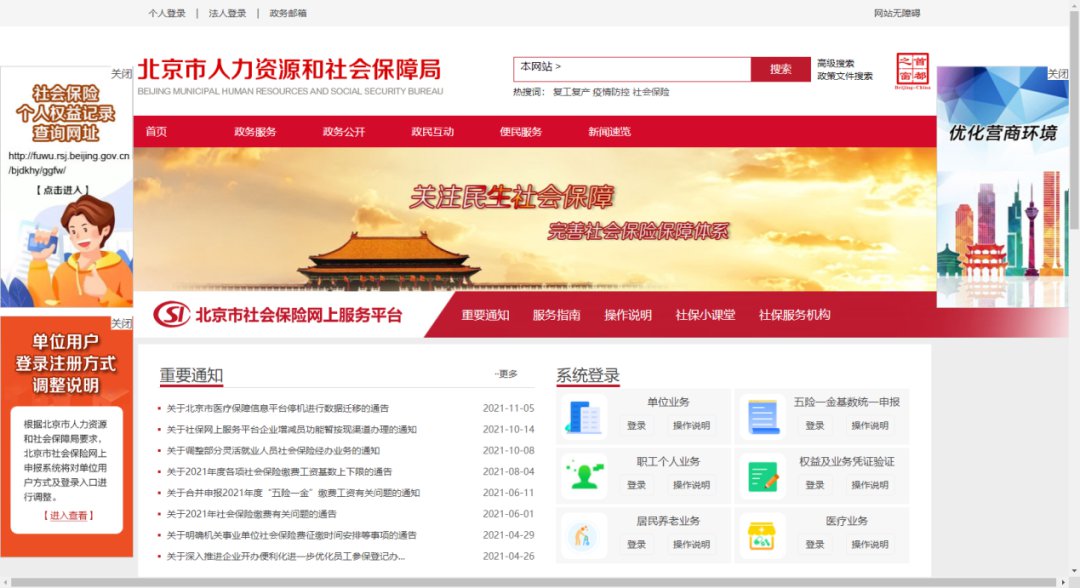Click the 五险一金基数统一申报 document icon
Viewport: 1080px width, 588px height.
(762, 417)
